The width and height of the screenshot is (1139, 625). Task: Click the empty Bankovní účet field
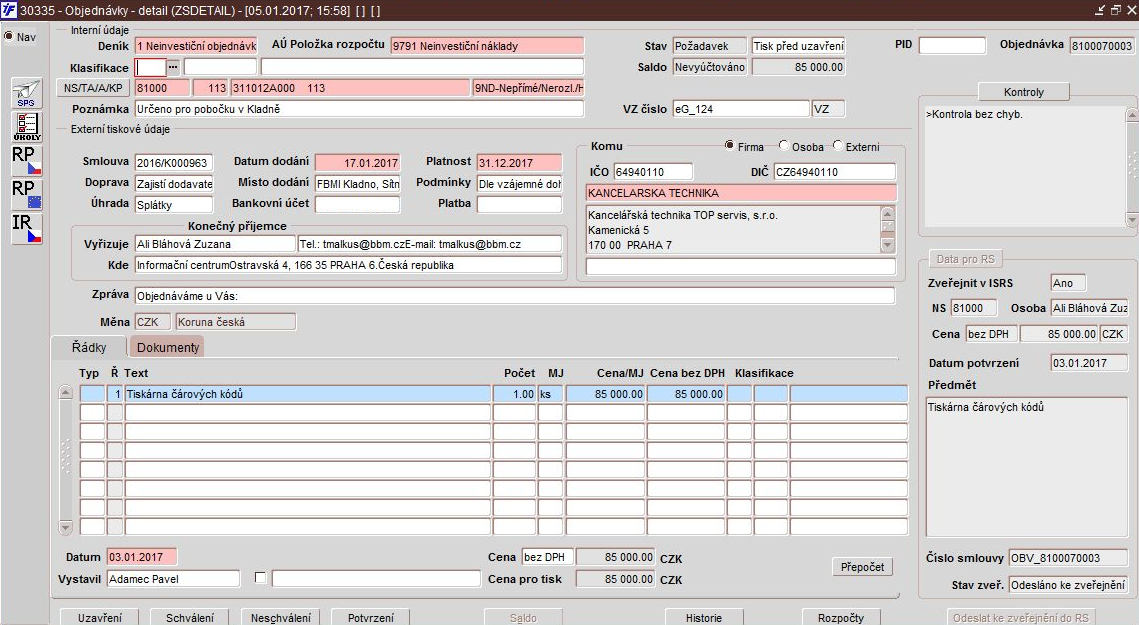pos(357,205)
